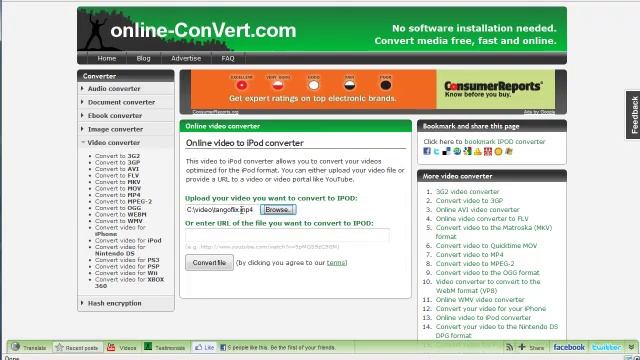Click the yellow pyramid bookmark icon

(x=478, y=151)
